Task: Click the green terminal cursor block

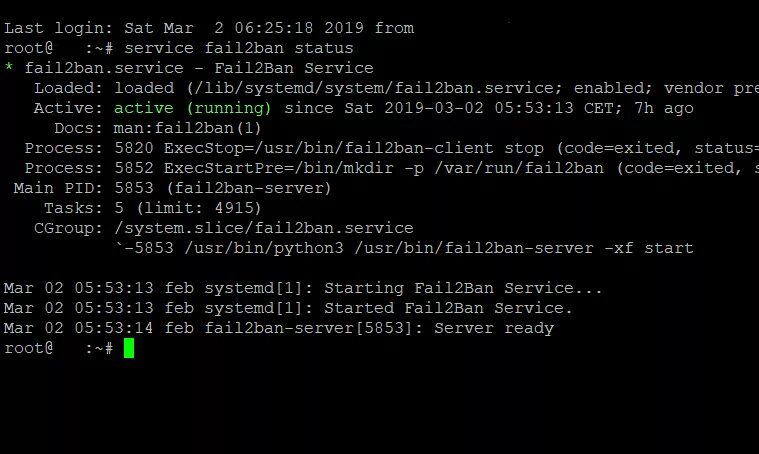Action: tap(128, 348)
